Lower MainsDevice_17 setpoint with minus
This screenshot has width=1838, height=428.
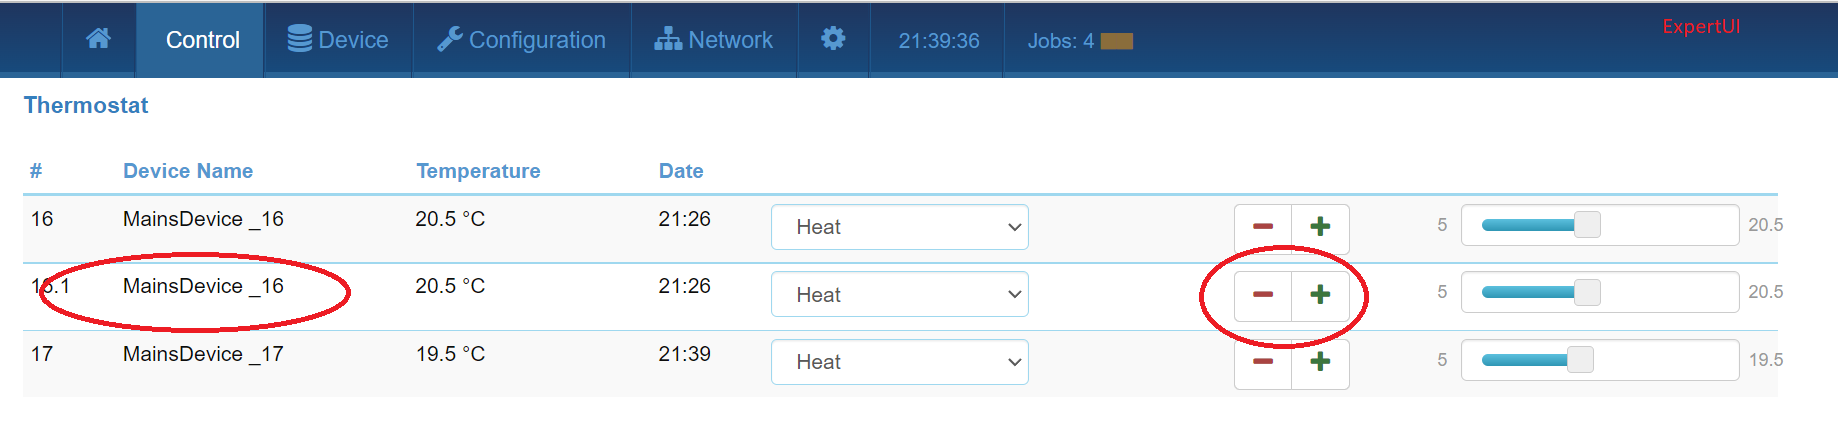point(1263,362)
